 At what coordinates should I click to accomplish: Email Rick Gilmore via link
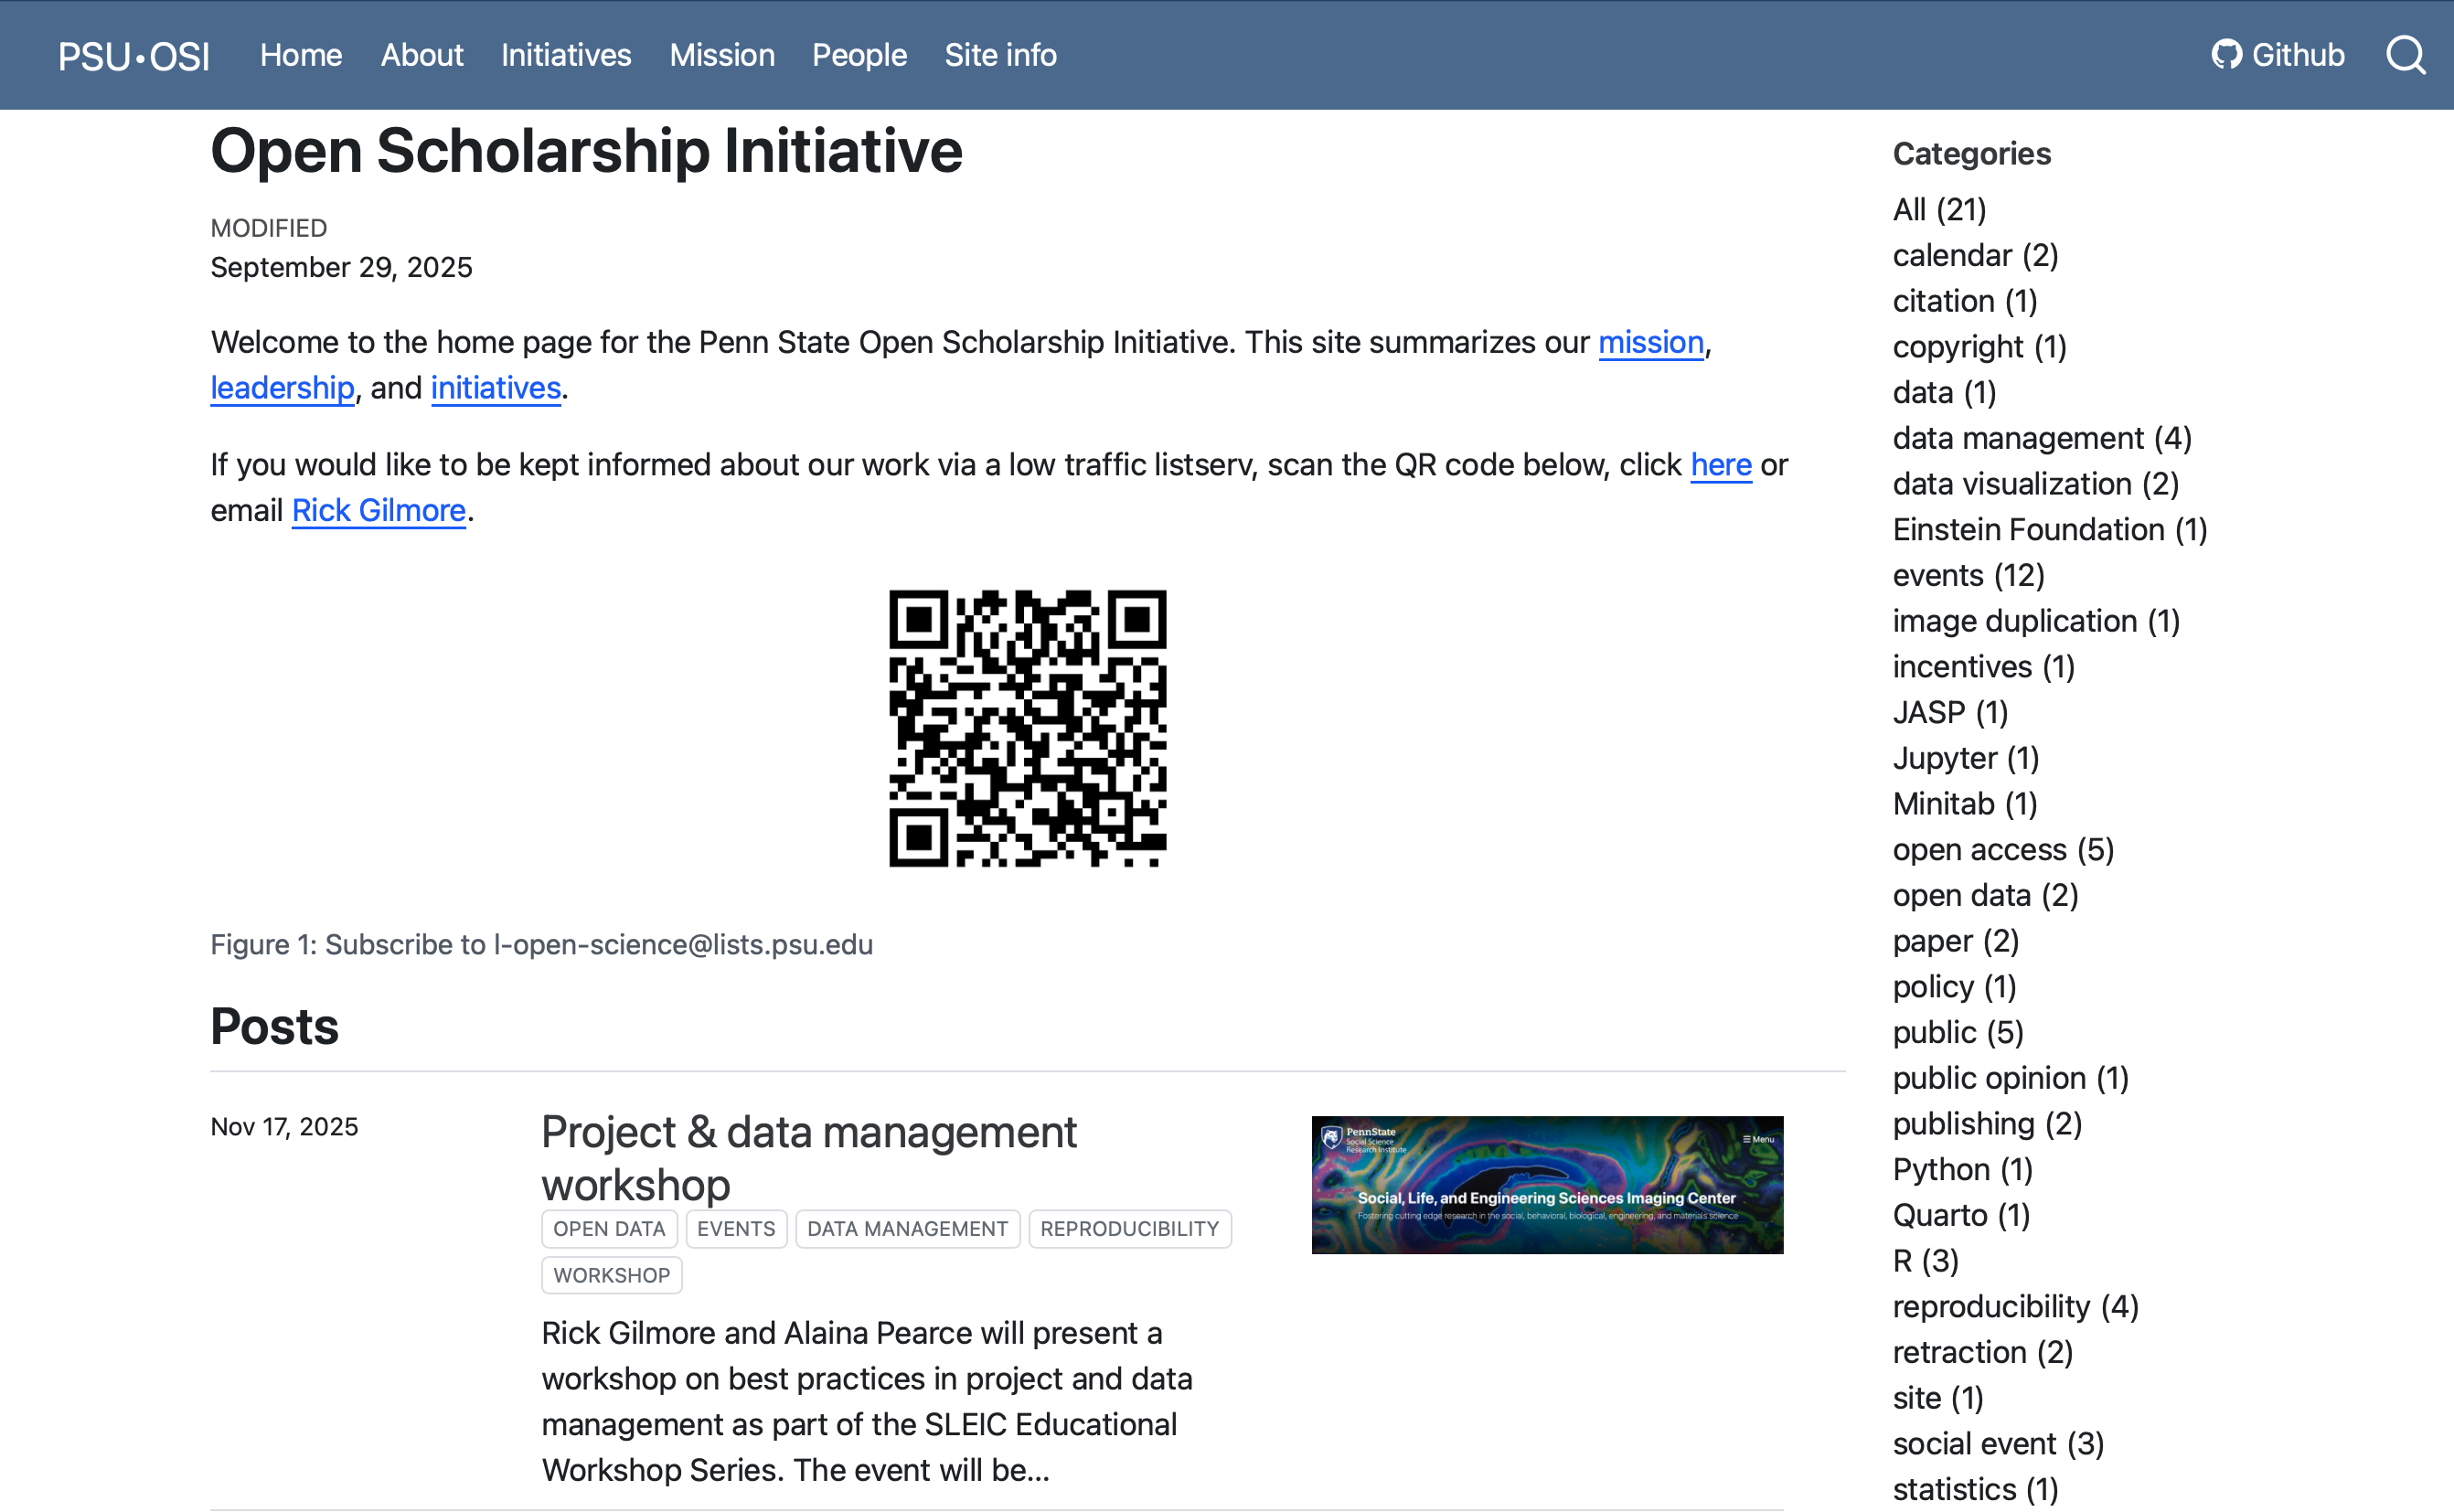(x=378, y=511)
